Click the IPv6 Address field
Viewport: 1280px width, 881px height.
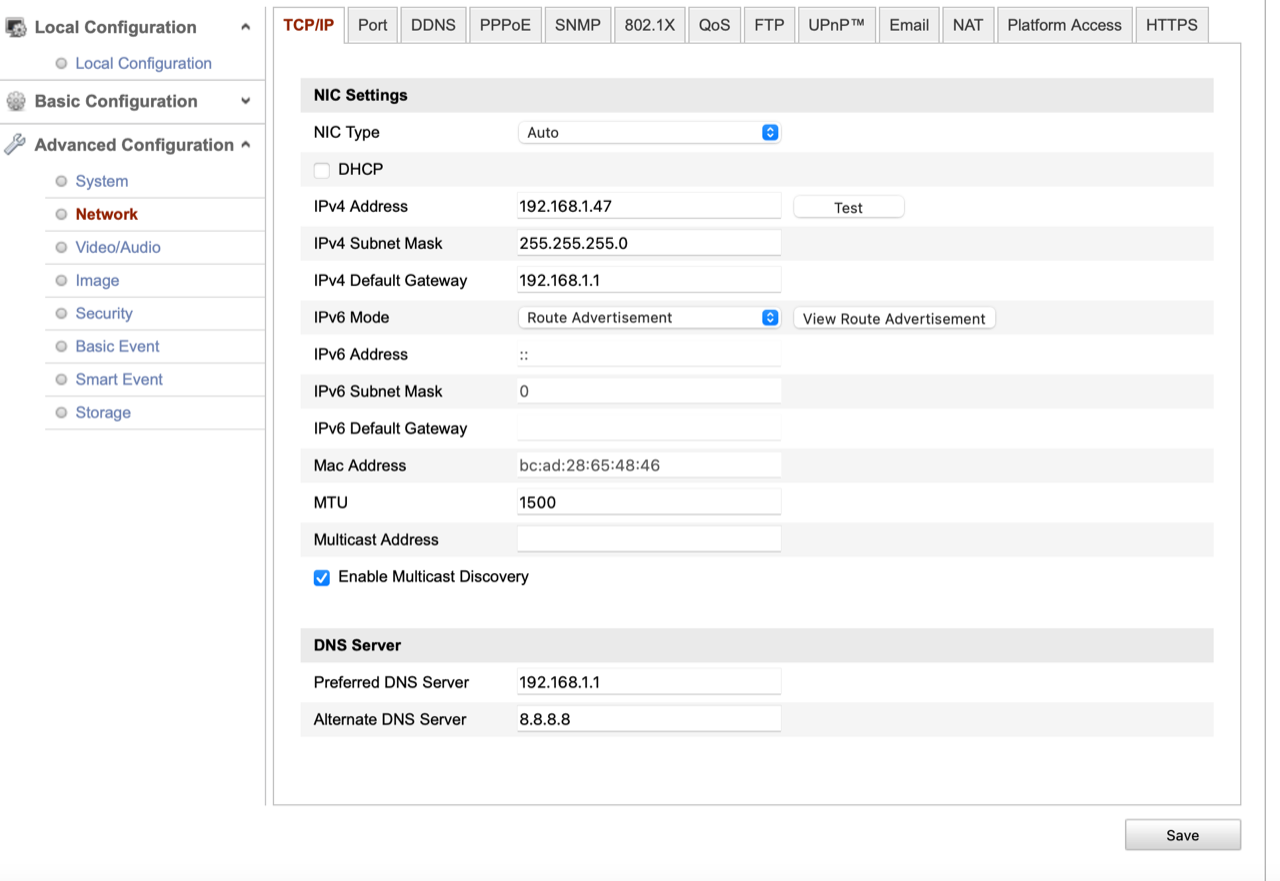(x=648, y=354)
